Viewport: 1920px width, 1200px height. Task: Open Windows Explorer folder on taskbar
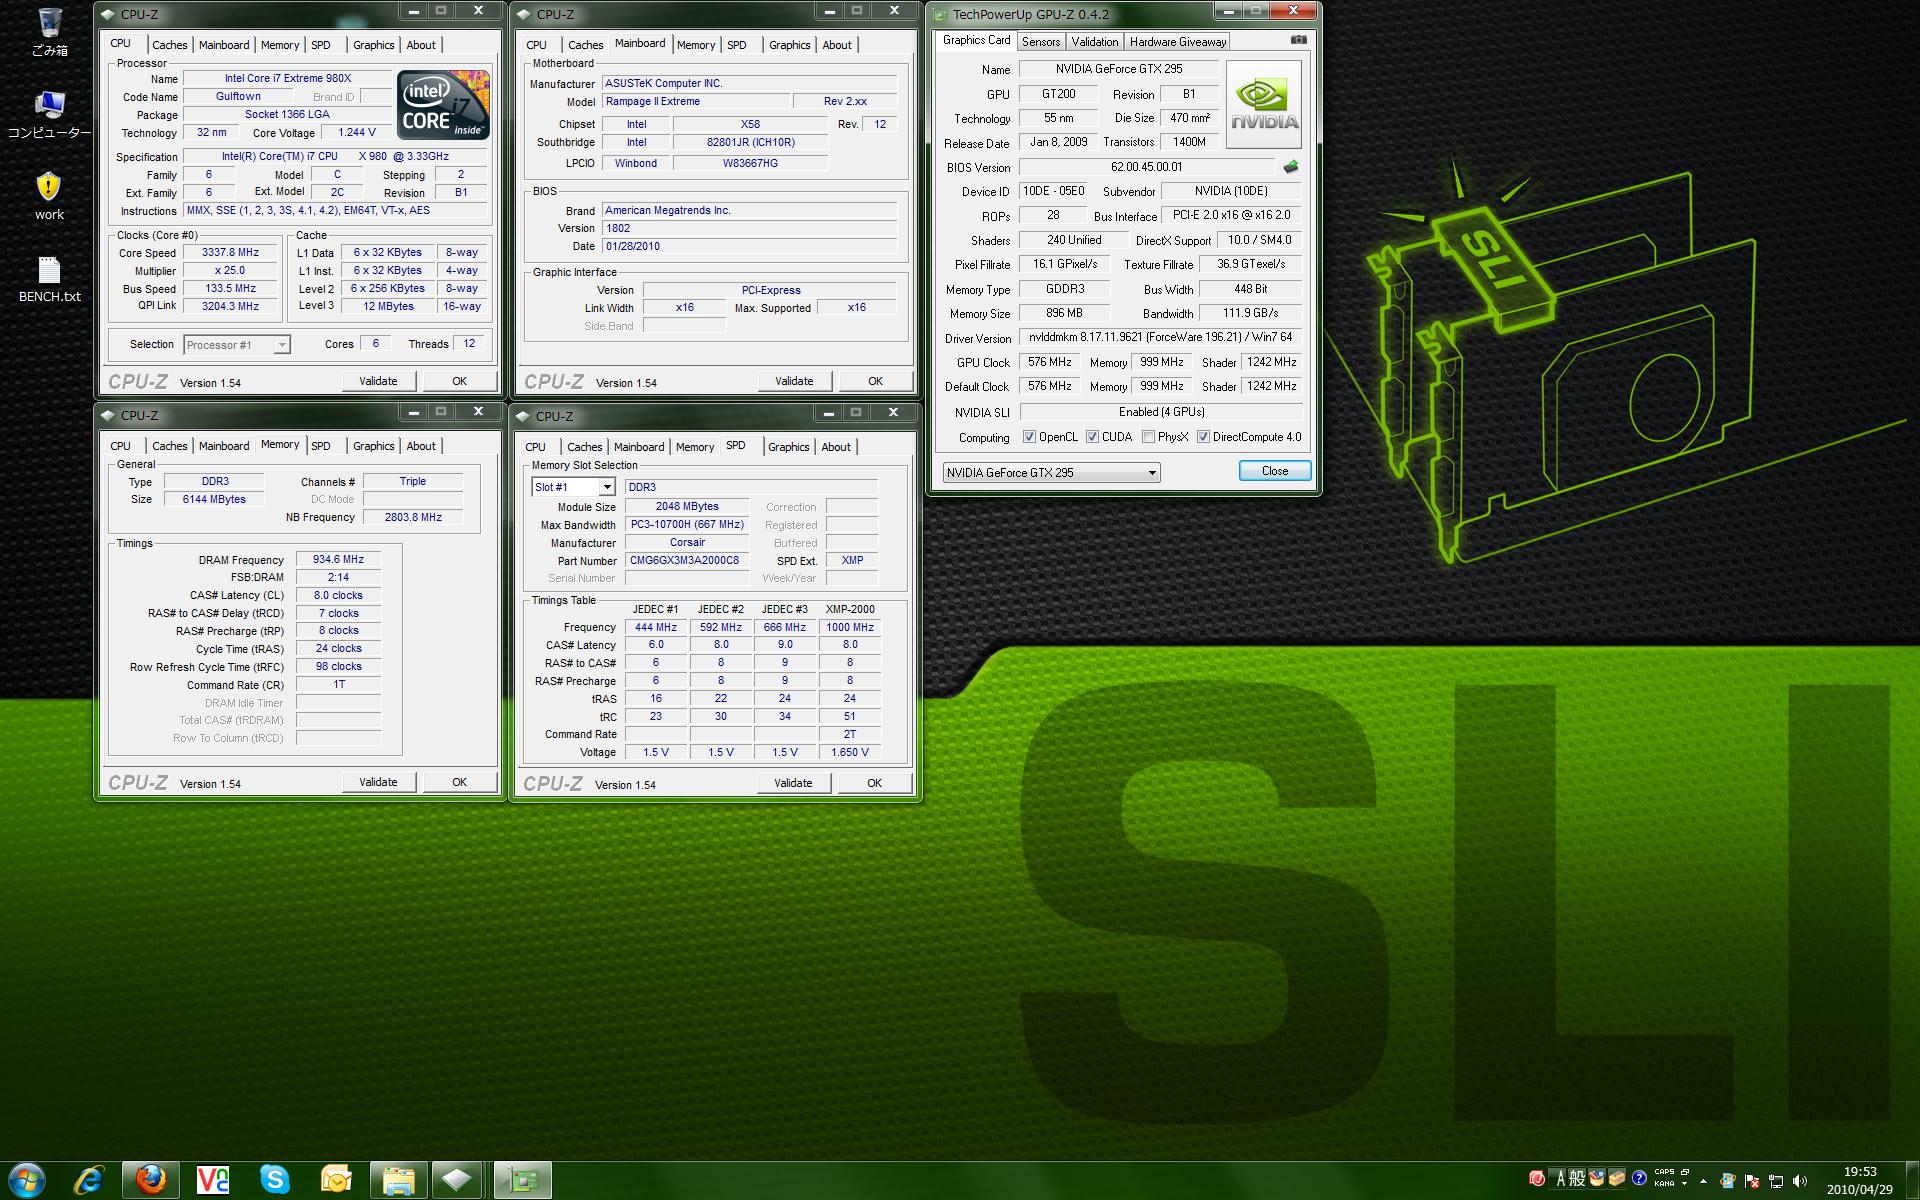click(398, 1180)
